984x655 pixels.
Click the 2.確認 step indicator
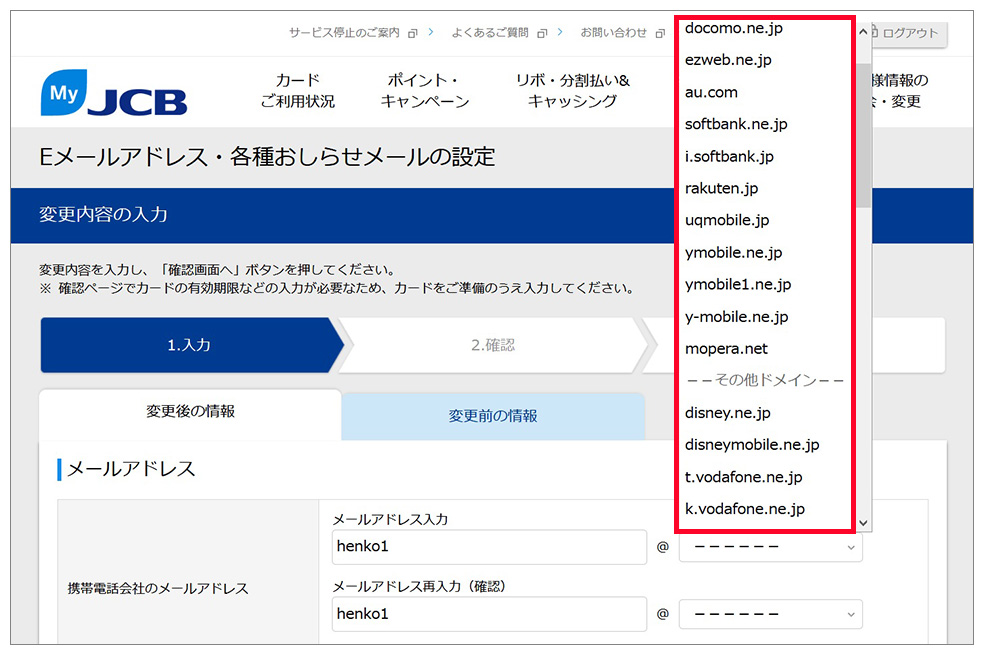pyautogui.click(x=493, y=345)
